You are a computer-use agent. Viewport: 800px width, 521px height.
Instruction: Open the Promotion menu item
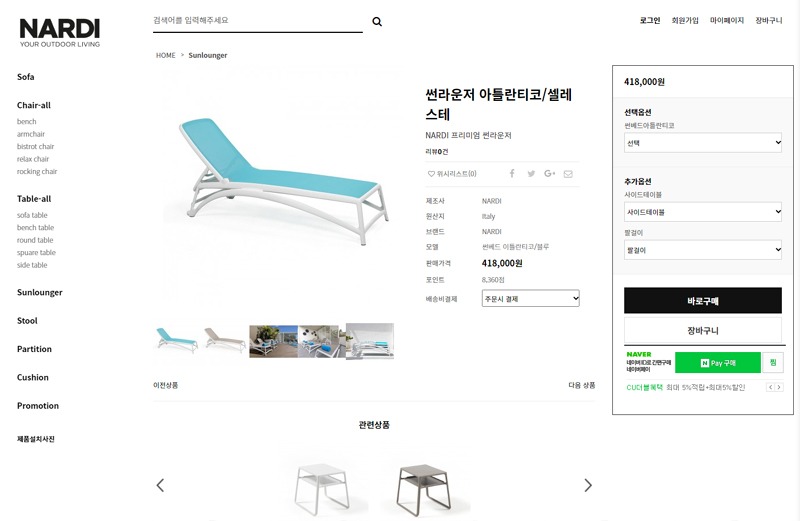(x=38, y=406)
